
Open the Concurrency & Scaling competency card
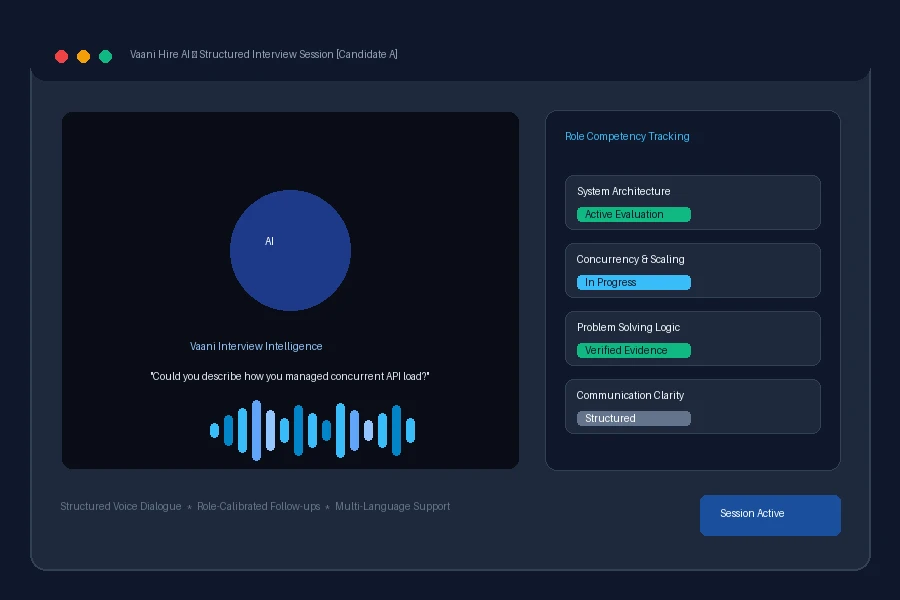[x=692, y=270]
